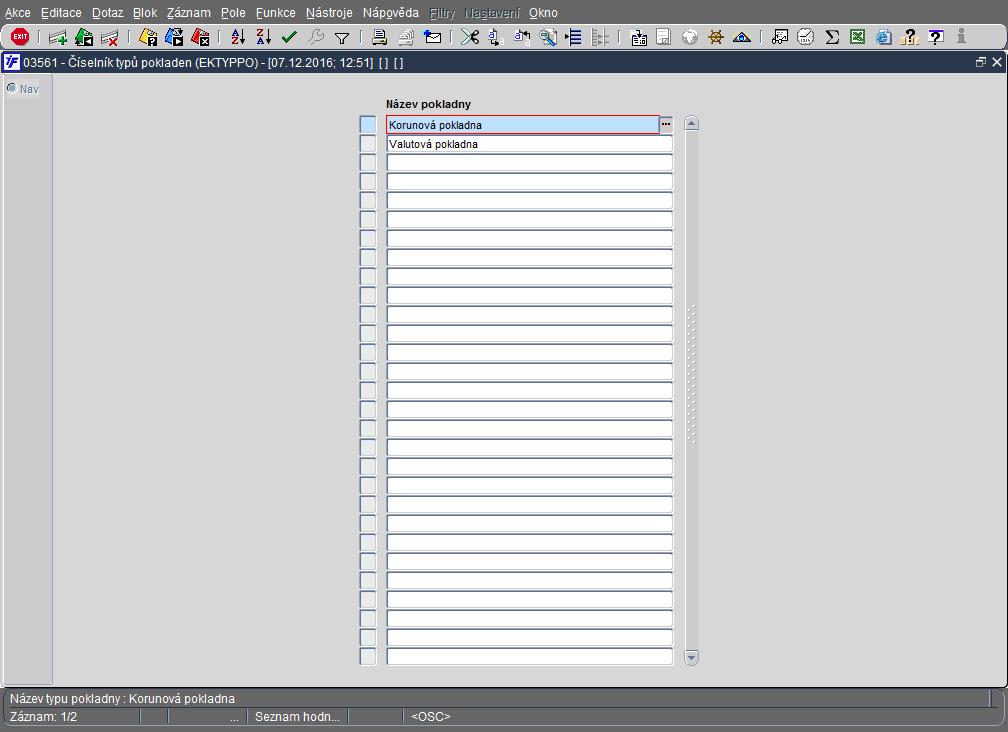Click the clock calendar icon
This screenshot has height=732, width=1008.
[x=806, y=37]
